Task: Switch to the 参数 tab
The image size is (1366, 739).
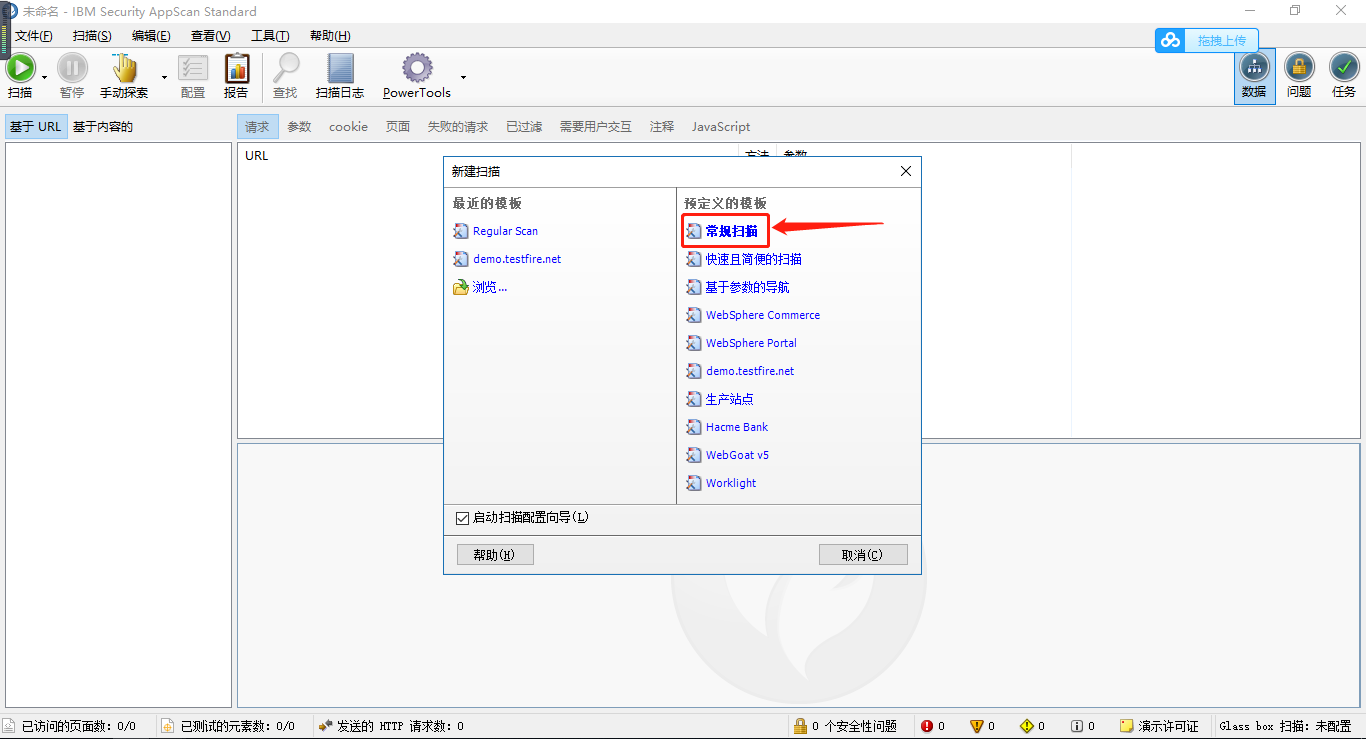Action: [299, 127]
